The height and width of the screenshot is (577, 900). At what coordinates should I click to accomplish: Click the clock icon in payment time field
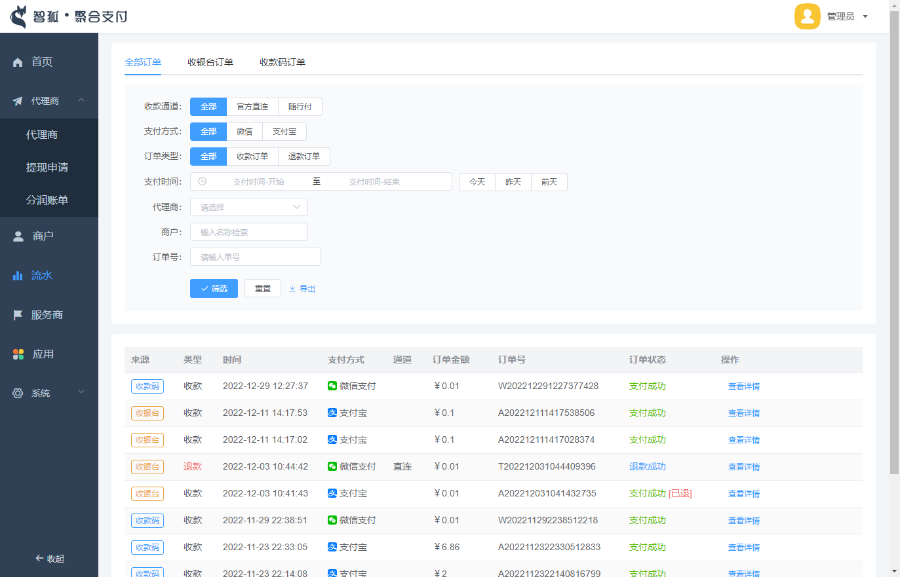pyautogui.click(x=202, y=181)
